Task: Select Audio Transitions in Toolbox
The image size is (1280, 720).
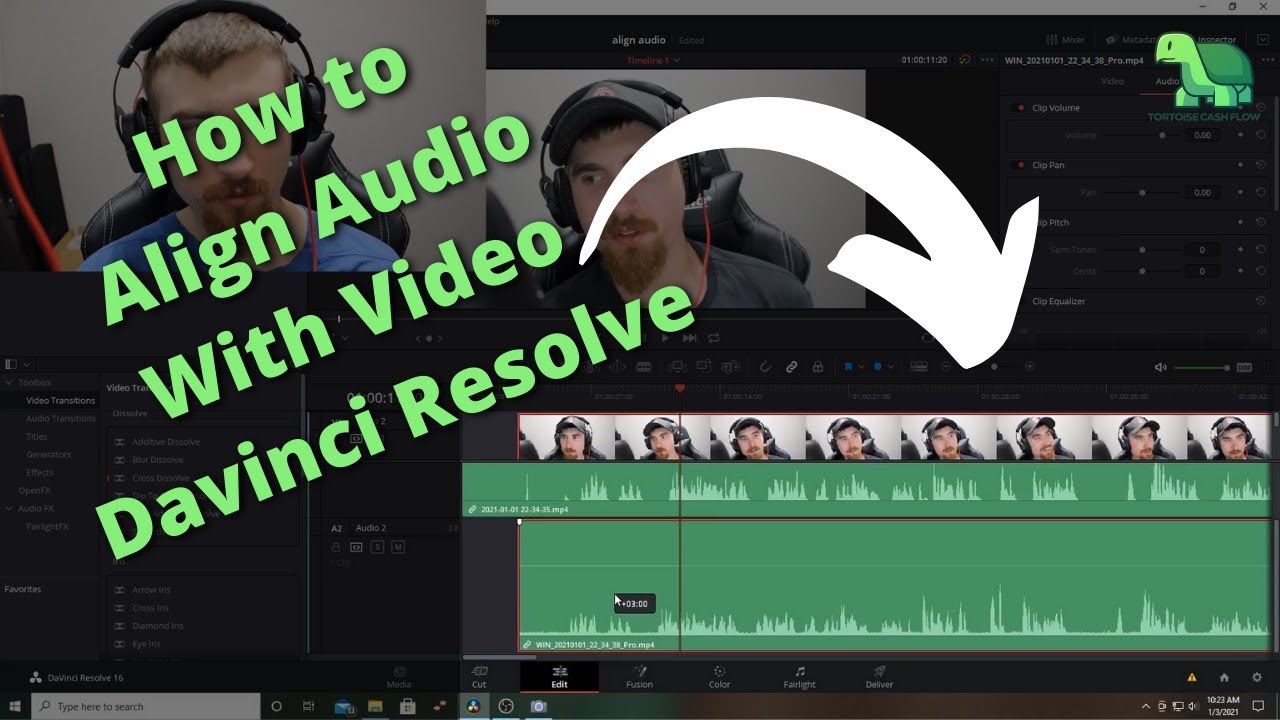Action: click(x=61, y=419)
